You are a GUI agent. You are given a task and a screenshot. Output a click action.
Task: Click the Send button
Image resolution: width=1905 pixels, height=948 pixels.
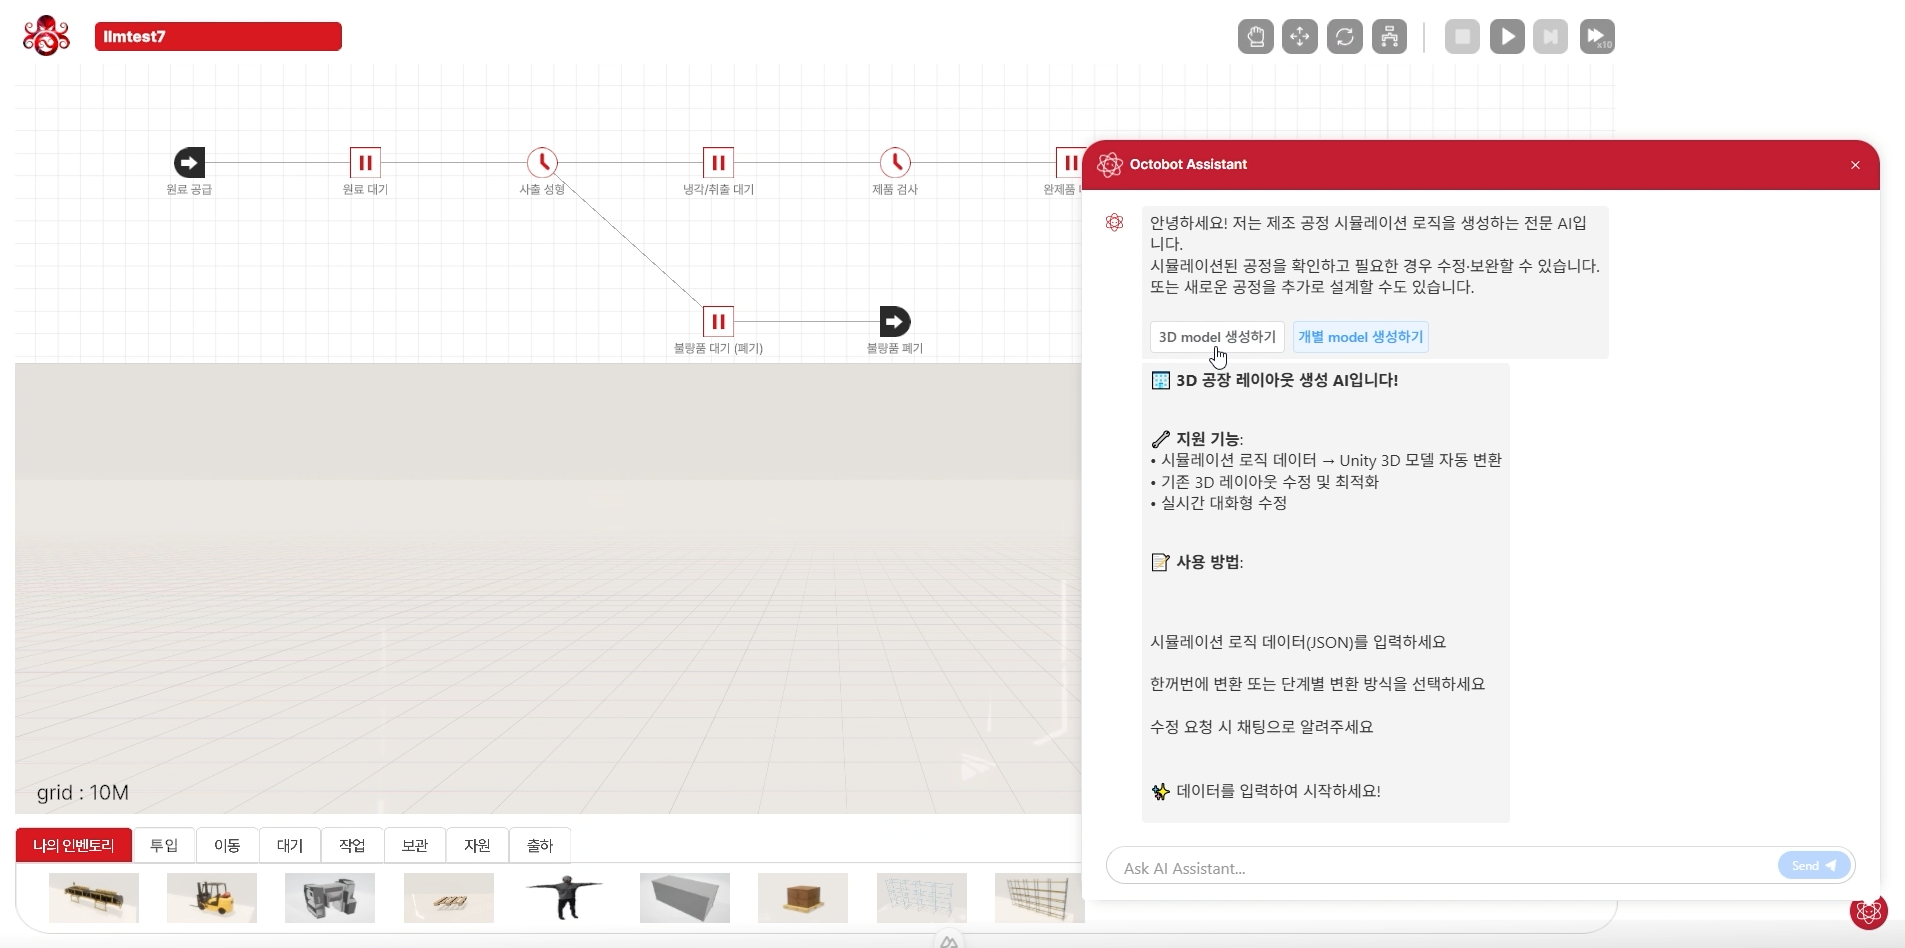1814,866
